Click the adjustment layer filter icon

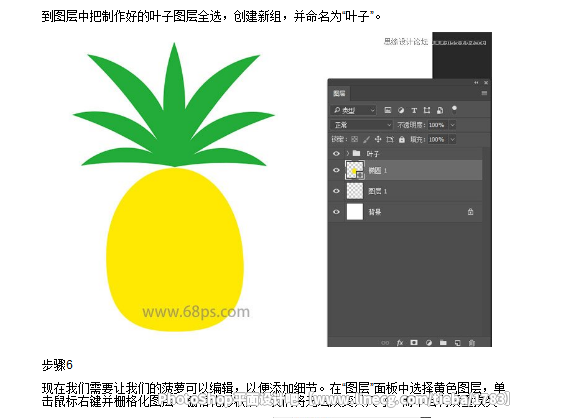point(401,110)
